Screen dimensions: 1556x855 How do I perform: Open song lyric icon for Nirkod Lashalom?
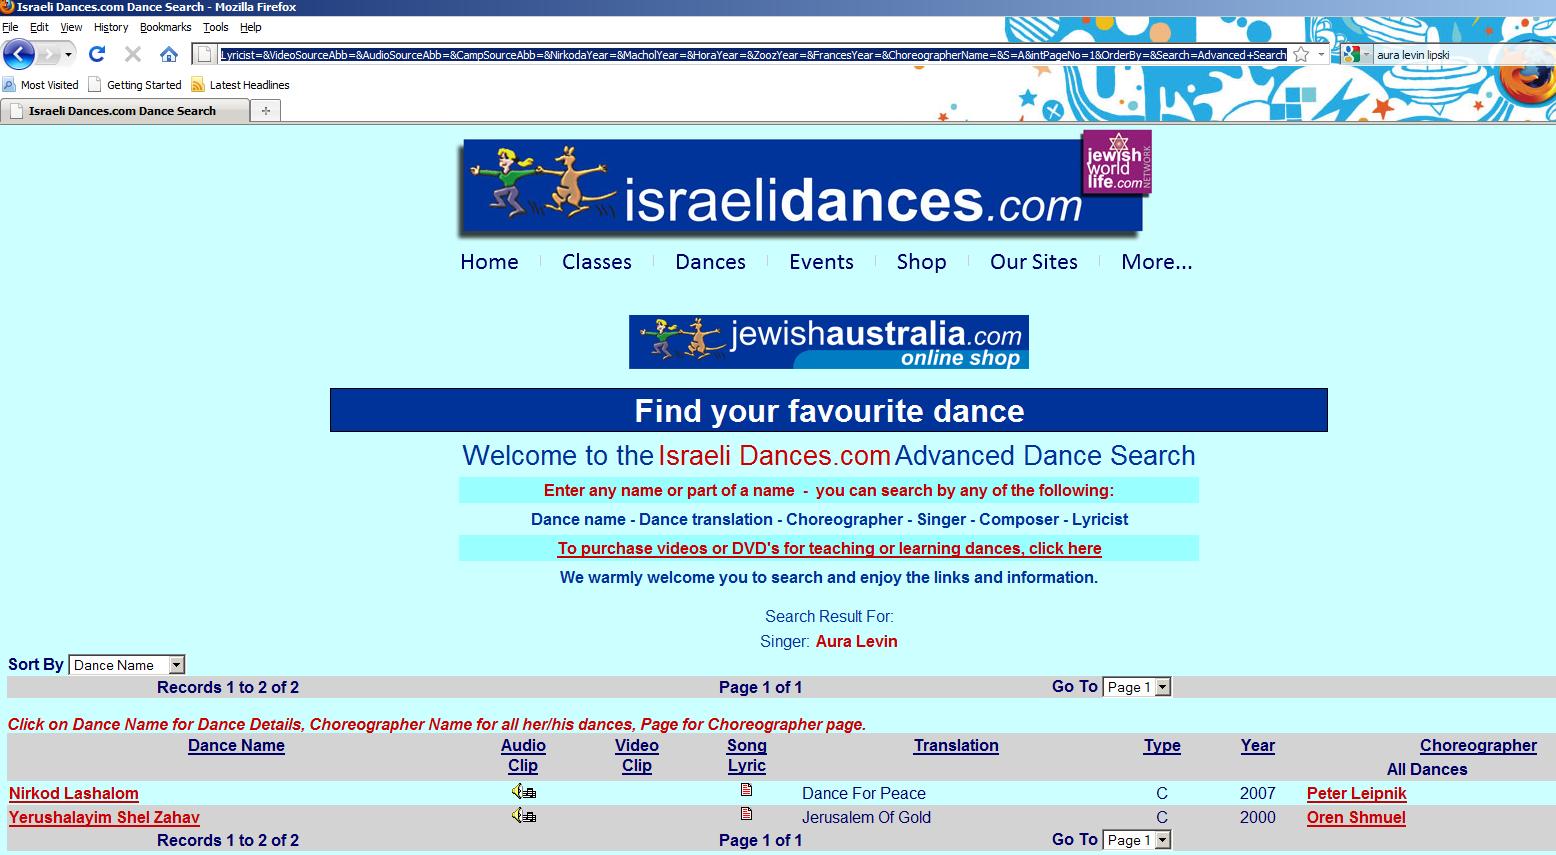(x=746, y=790)
